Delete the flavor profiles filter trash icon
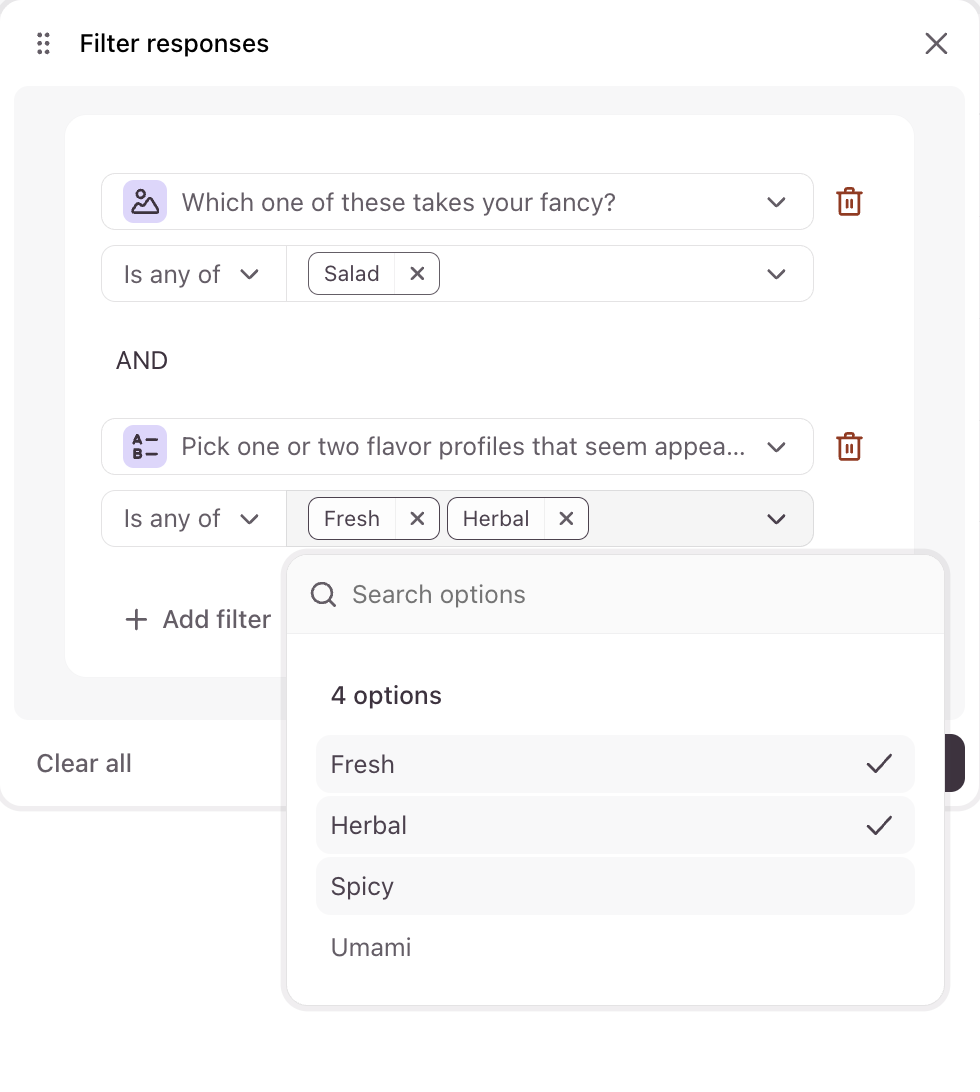Viewport: 980px width, 1092px height. (849, 447)
